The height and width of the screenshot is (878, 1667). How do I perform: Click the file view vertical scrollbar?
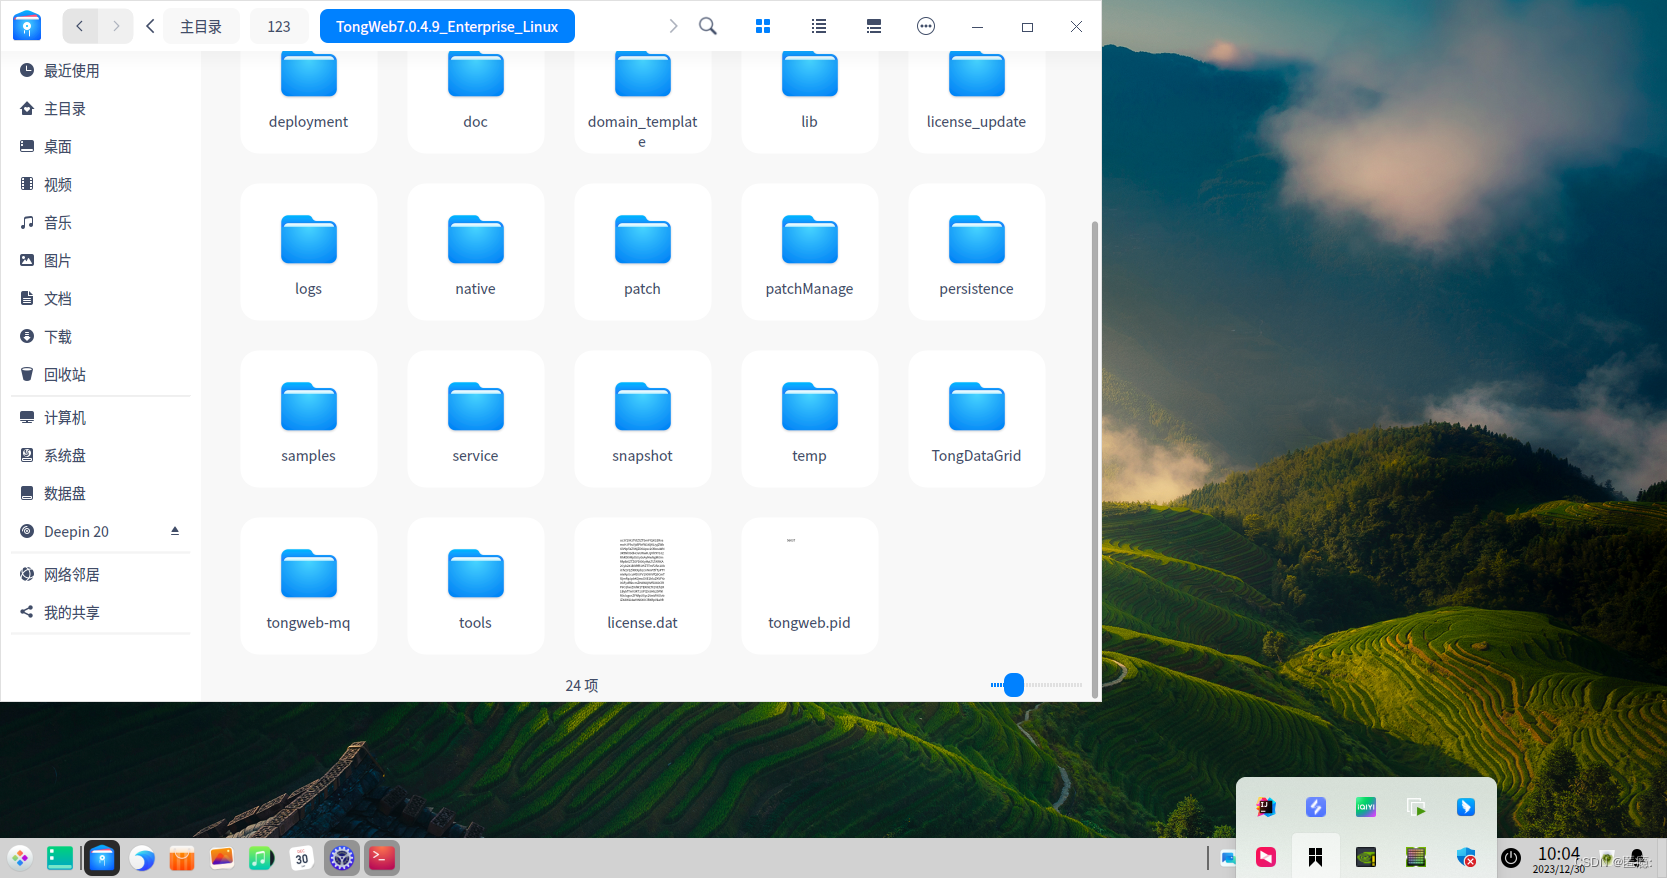point(1095,458)
